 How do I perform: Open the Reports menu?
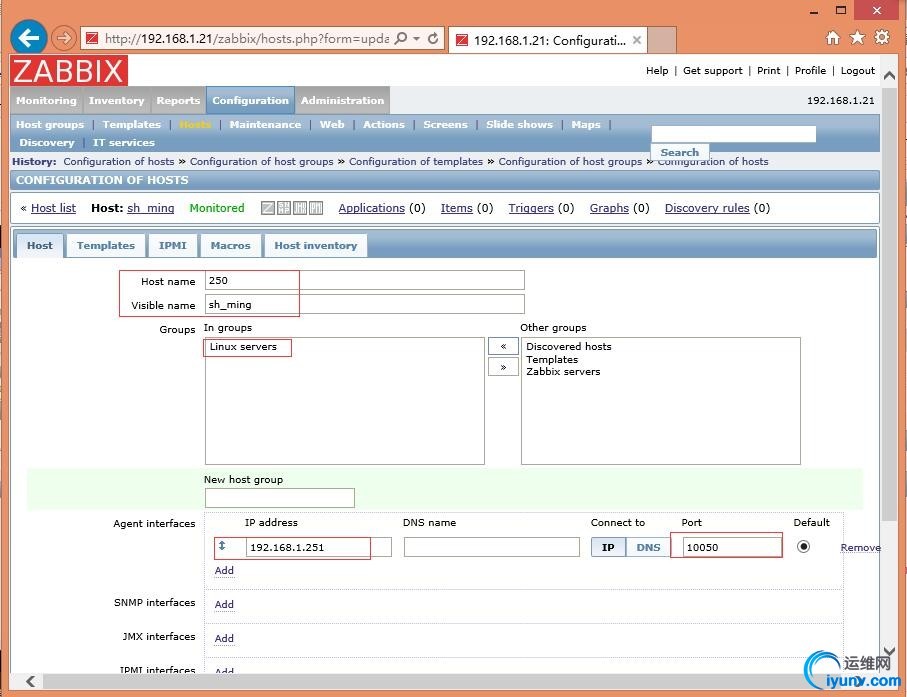[178, 101]
